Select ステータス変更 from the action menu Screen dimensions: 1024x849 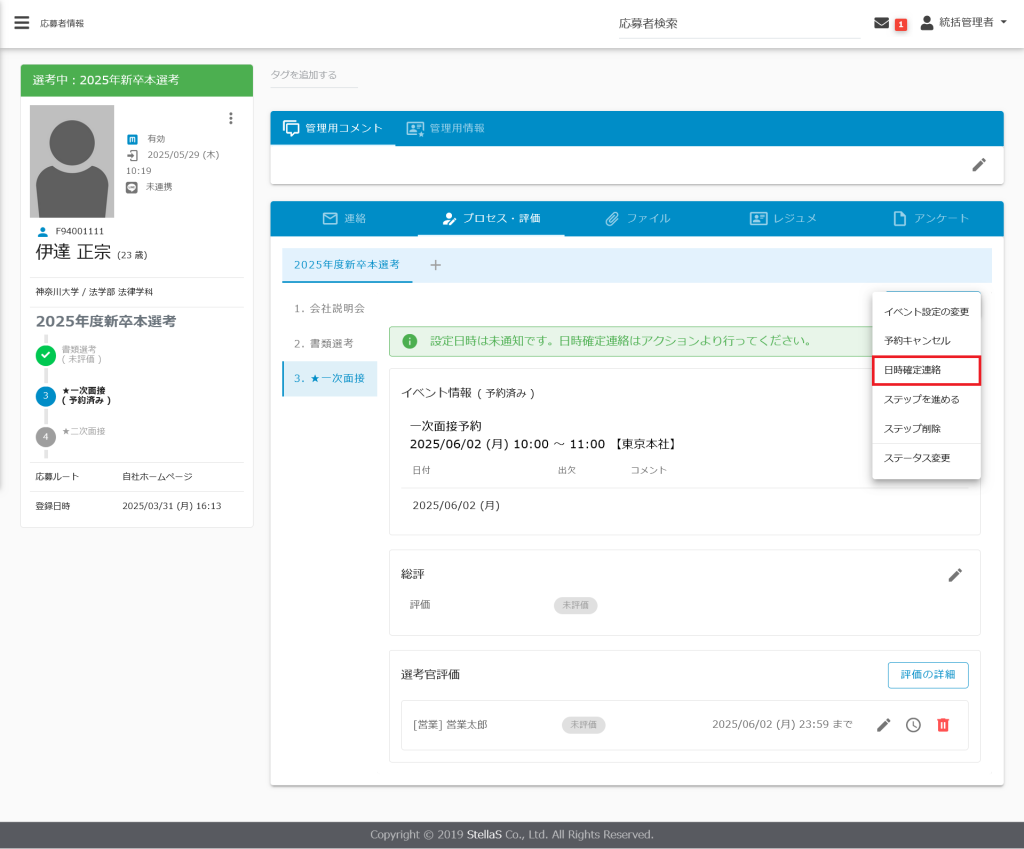point(926,458)
